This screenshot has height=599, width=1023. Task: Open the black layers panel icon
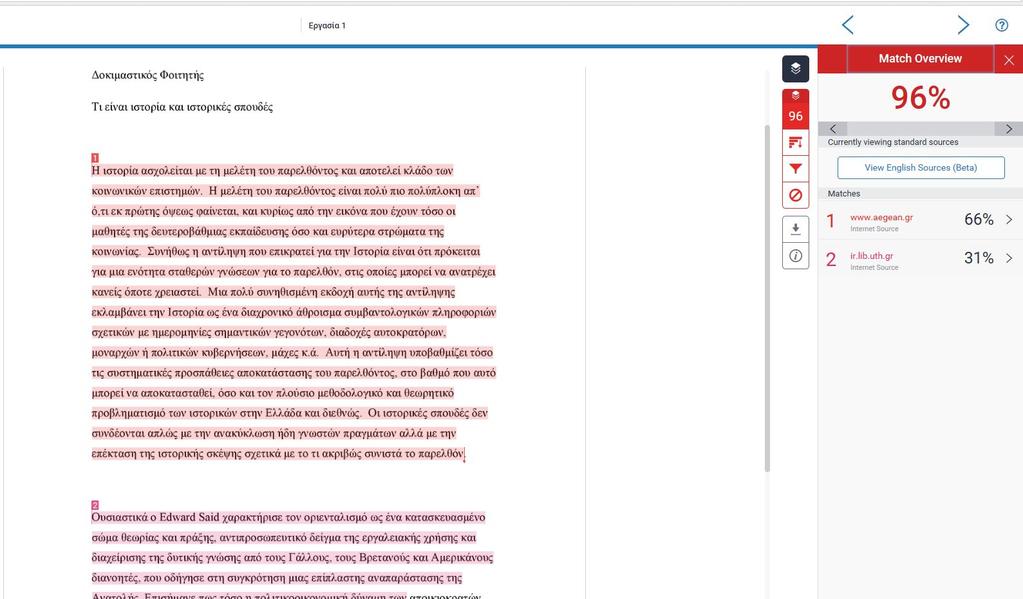795,69
